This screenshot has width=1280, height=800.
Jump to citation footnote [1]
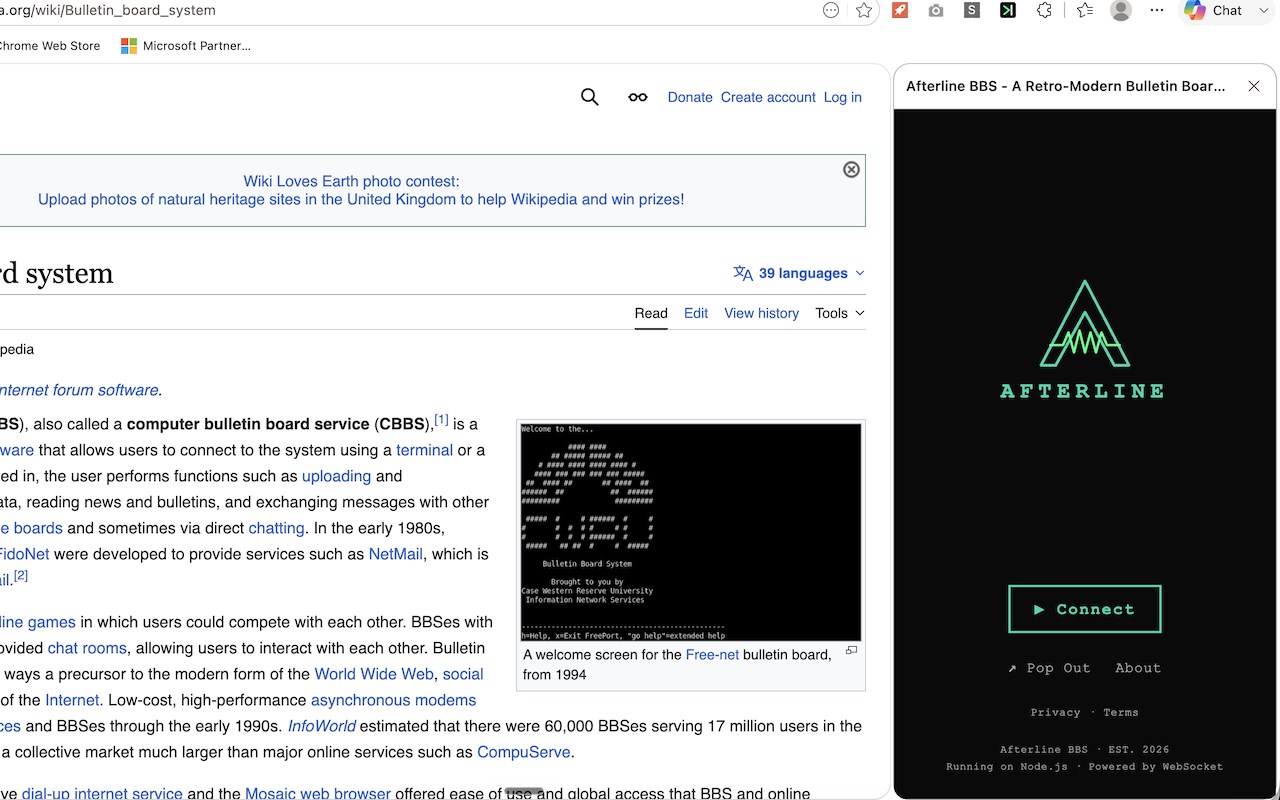tap(442, 420)
